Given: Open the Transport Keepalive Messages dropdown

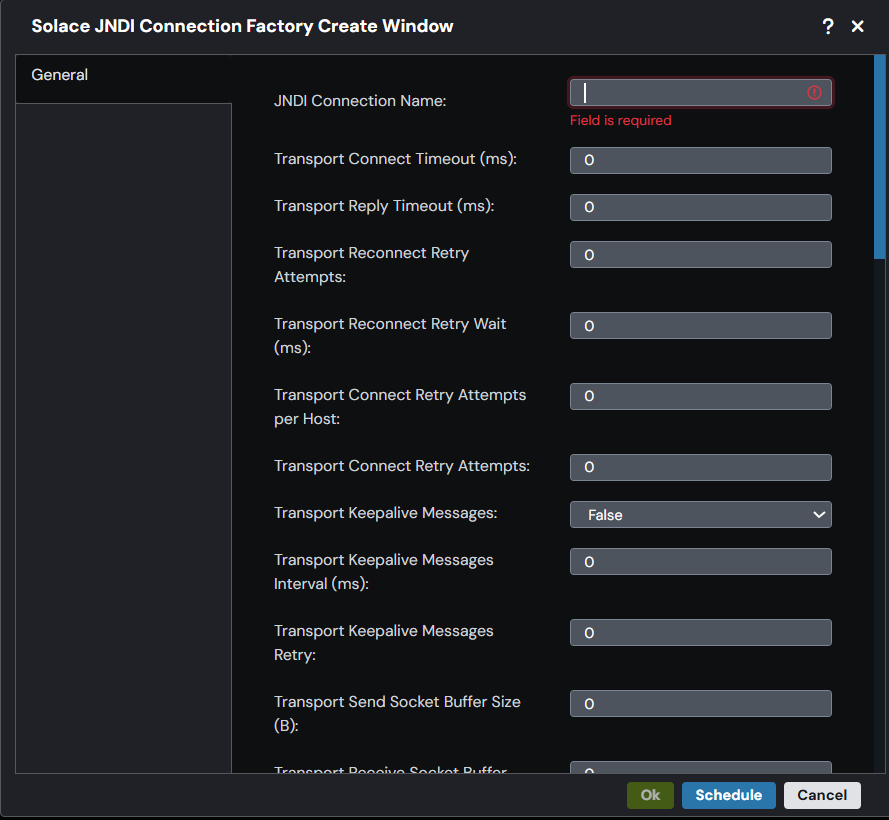Looking at the screenshot, I should [x=701, y=514].
